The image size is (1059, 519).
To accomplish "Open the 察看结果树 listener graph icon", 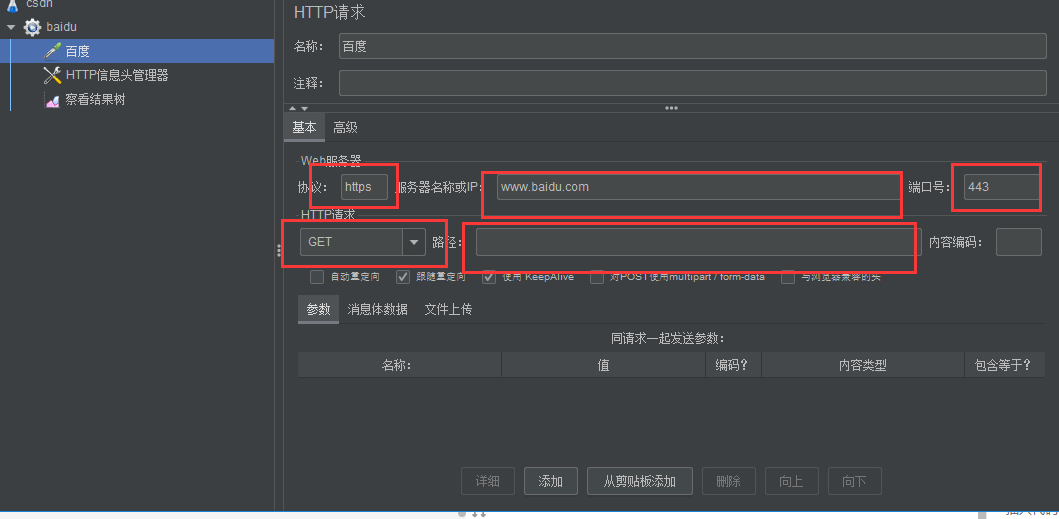I will (52, 100).
